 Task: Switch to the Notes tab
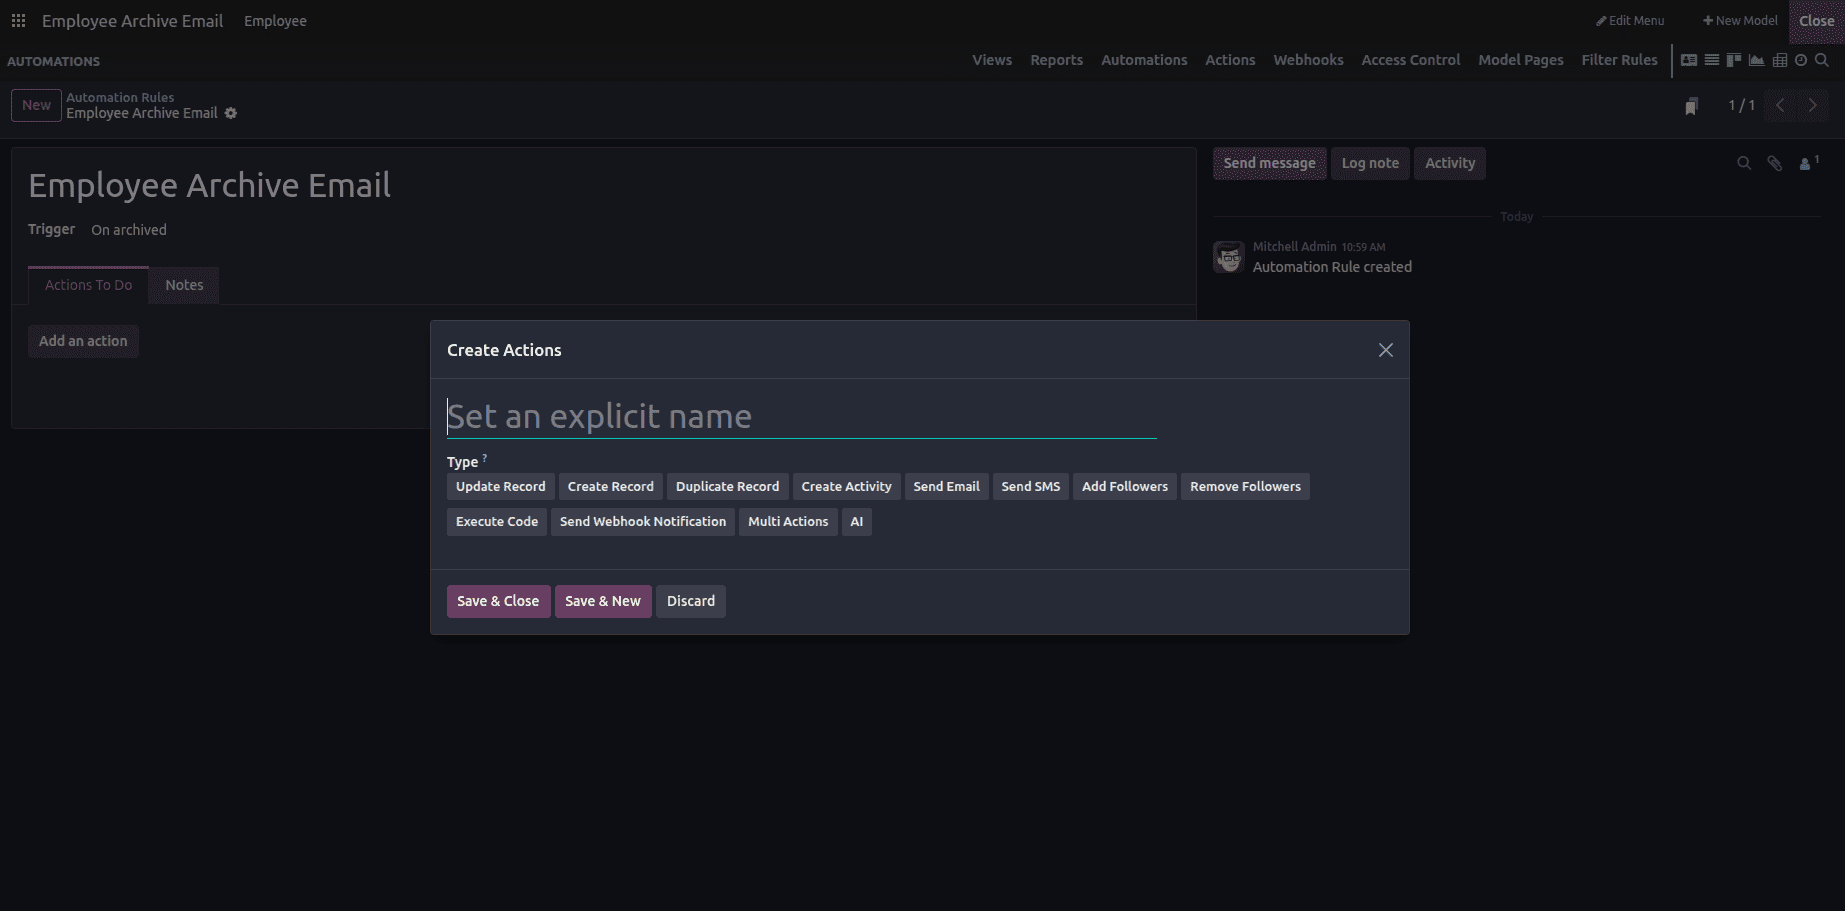[x=183, y=285]
